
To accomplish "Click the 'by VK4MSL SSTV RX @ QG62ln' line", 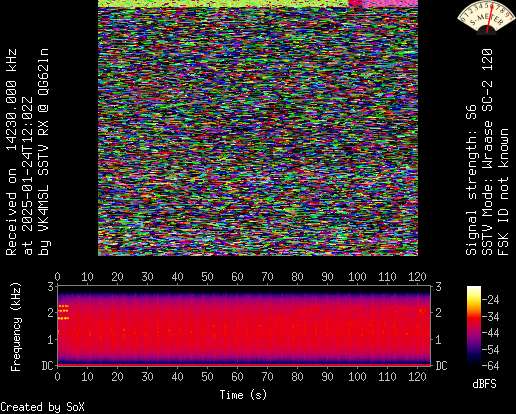I will point(44,152).
